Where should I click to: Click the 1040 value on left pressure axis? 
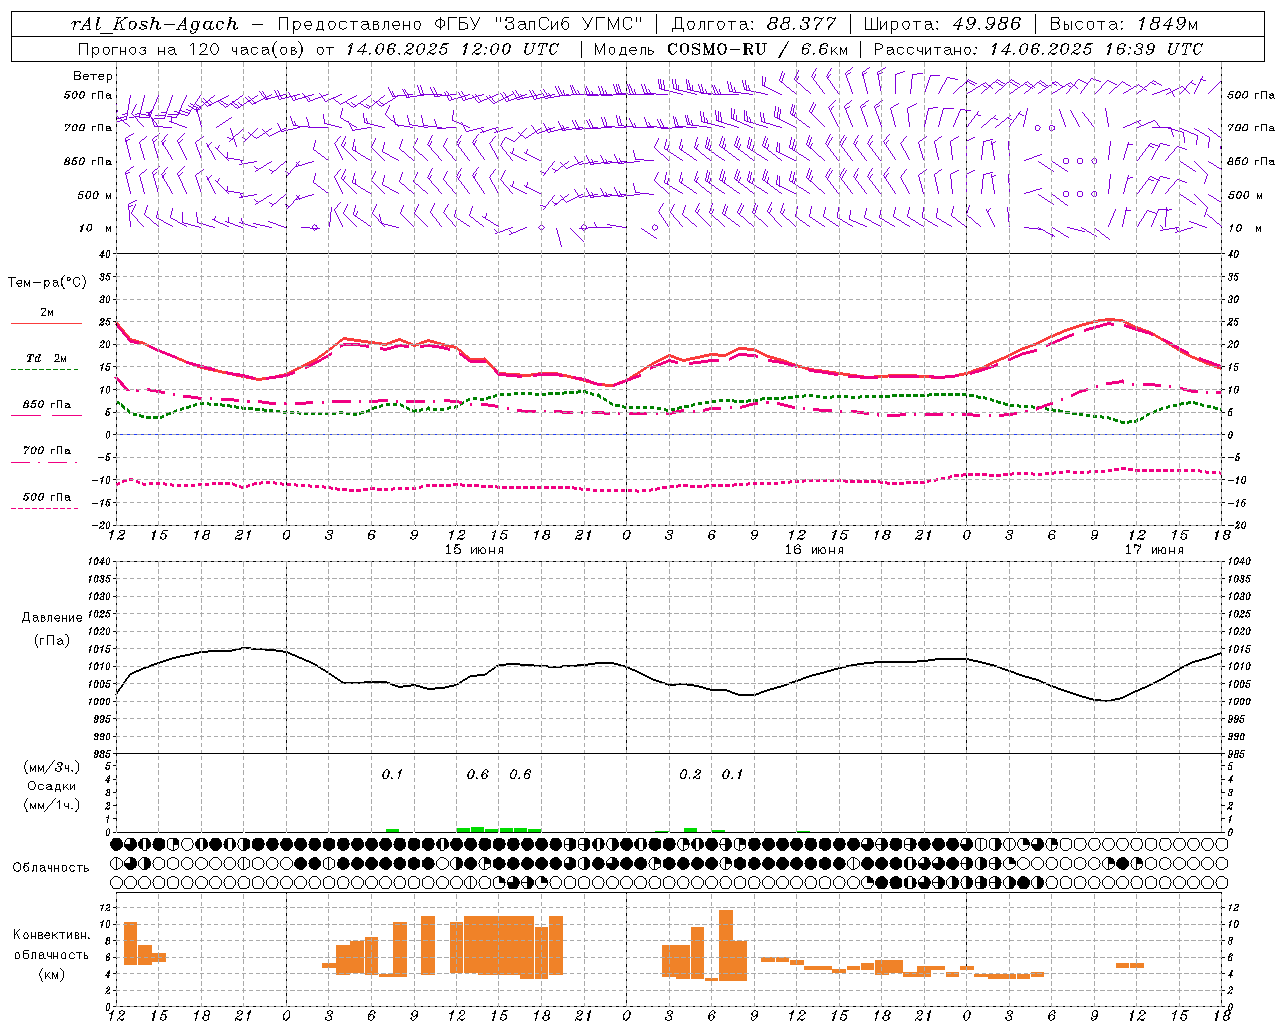pos(98,561)
